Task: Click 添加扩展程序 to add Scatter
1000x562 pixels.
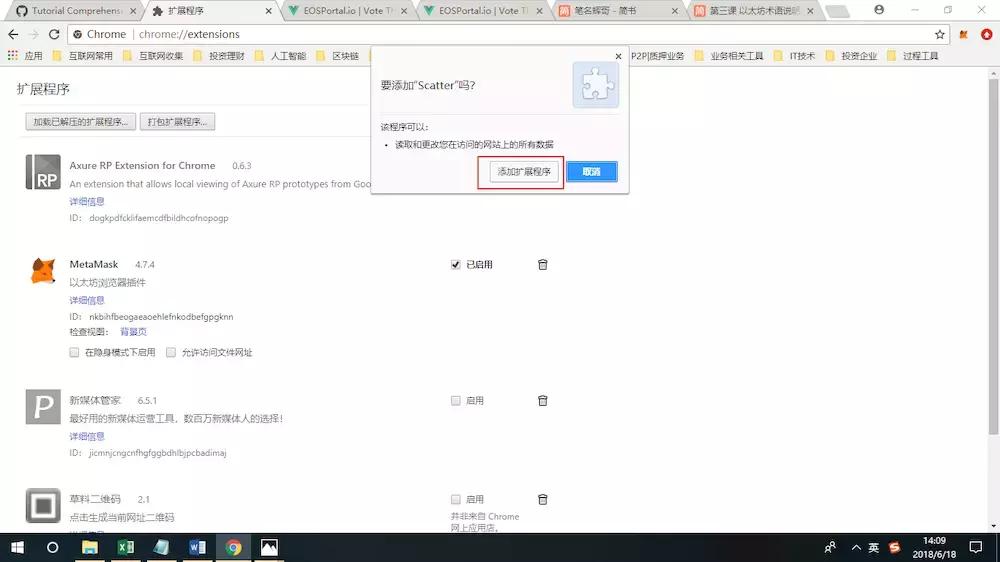Action: coord(524,172)
